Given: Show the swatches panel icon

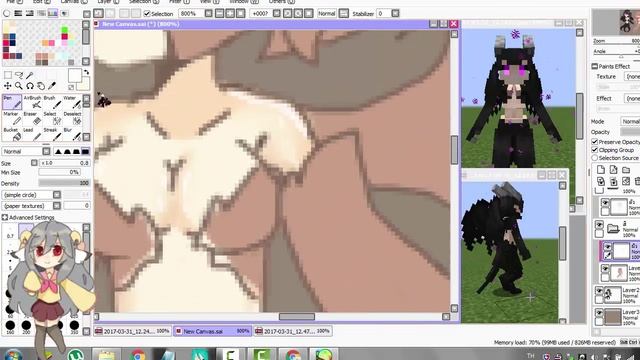Looking at the screenshot, I should coord(53,13).
